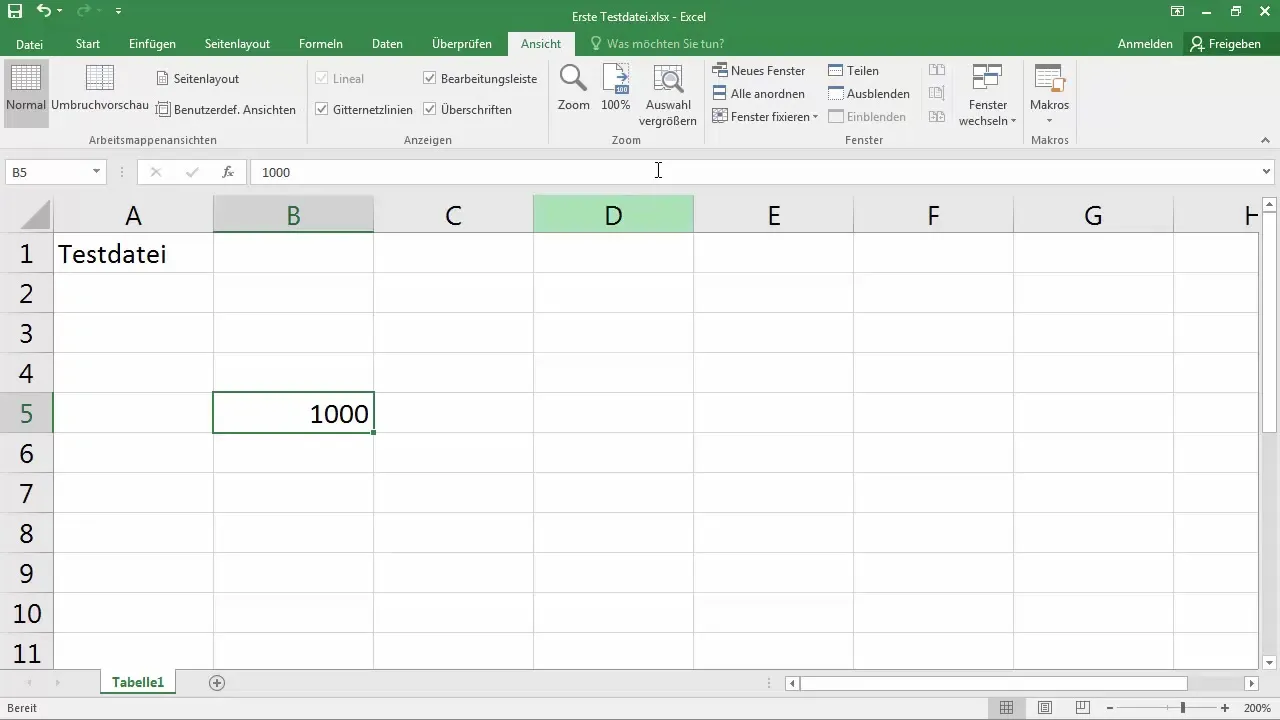Select column D header
This screenshot has height=720, width=1280.
tap(613, 214)
